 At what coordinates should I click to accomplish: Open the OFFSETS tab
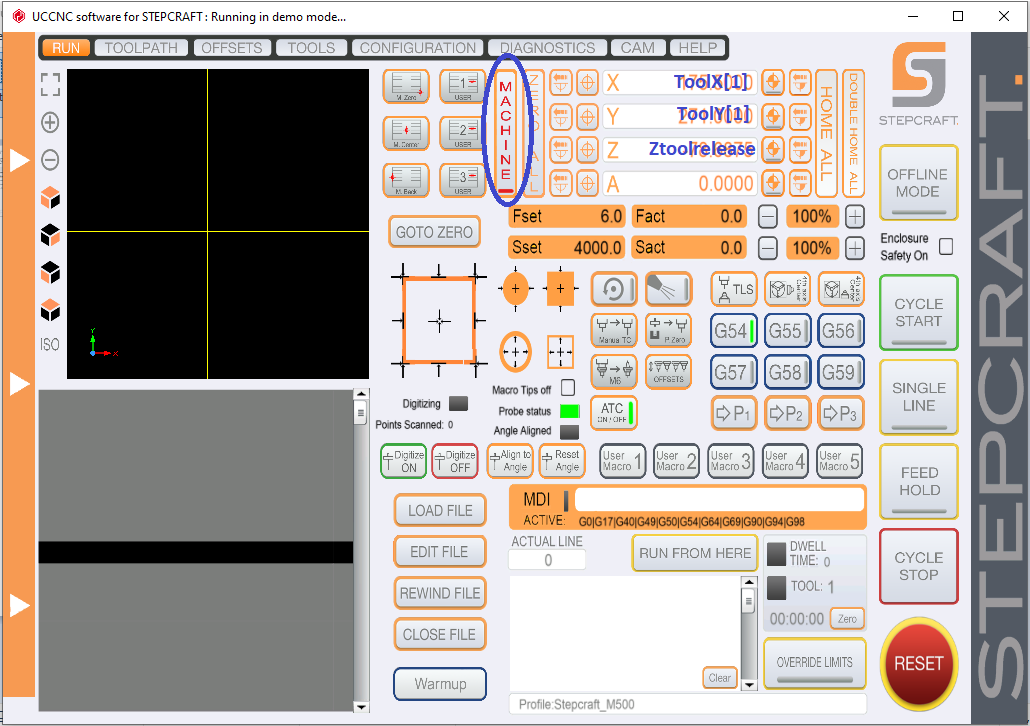(232, 48)
